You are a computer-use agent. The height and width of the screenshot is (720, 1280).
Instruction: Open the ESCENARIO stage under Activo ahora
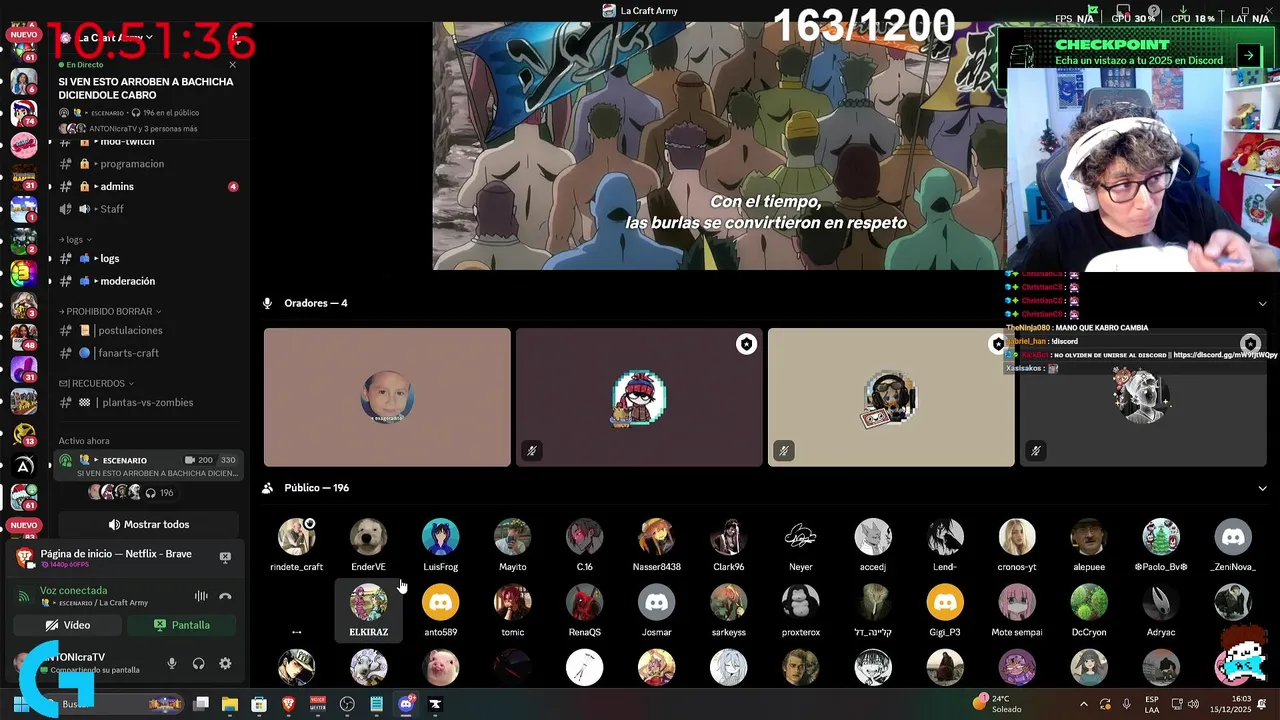pos(148,466)
